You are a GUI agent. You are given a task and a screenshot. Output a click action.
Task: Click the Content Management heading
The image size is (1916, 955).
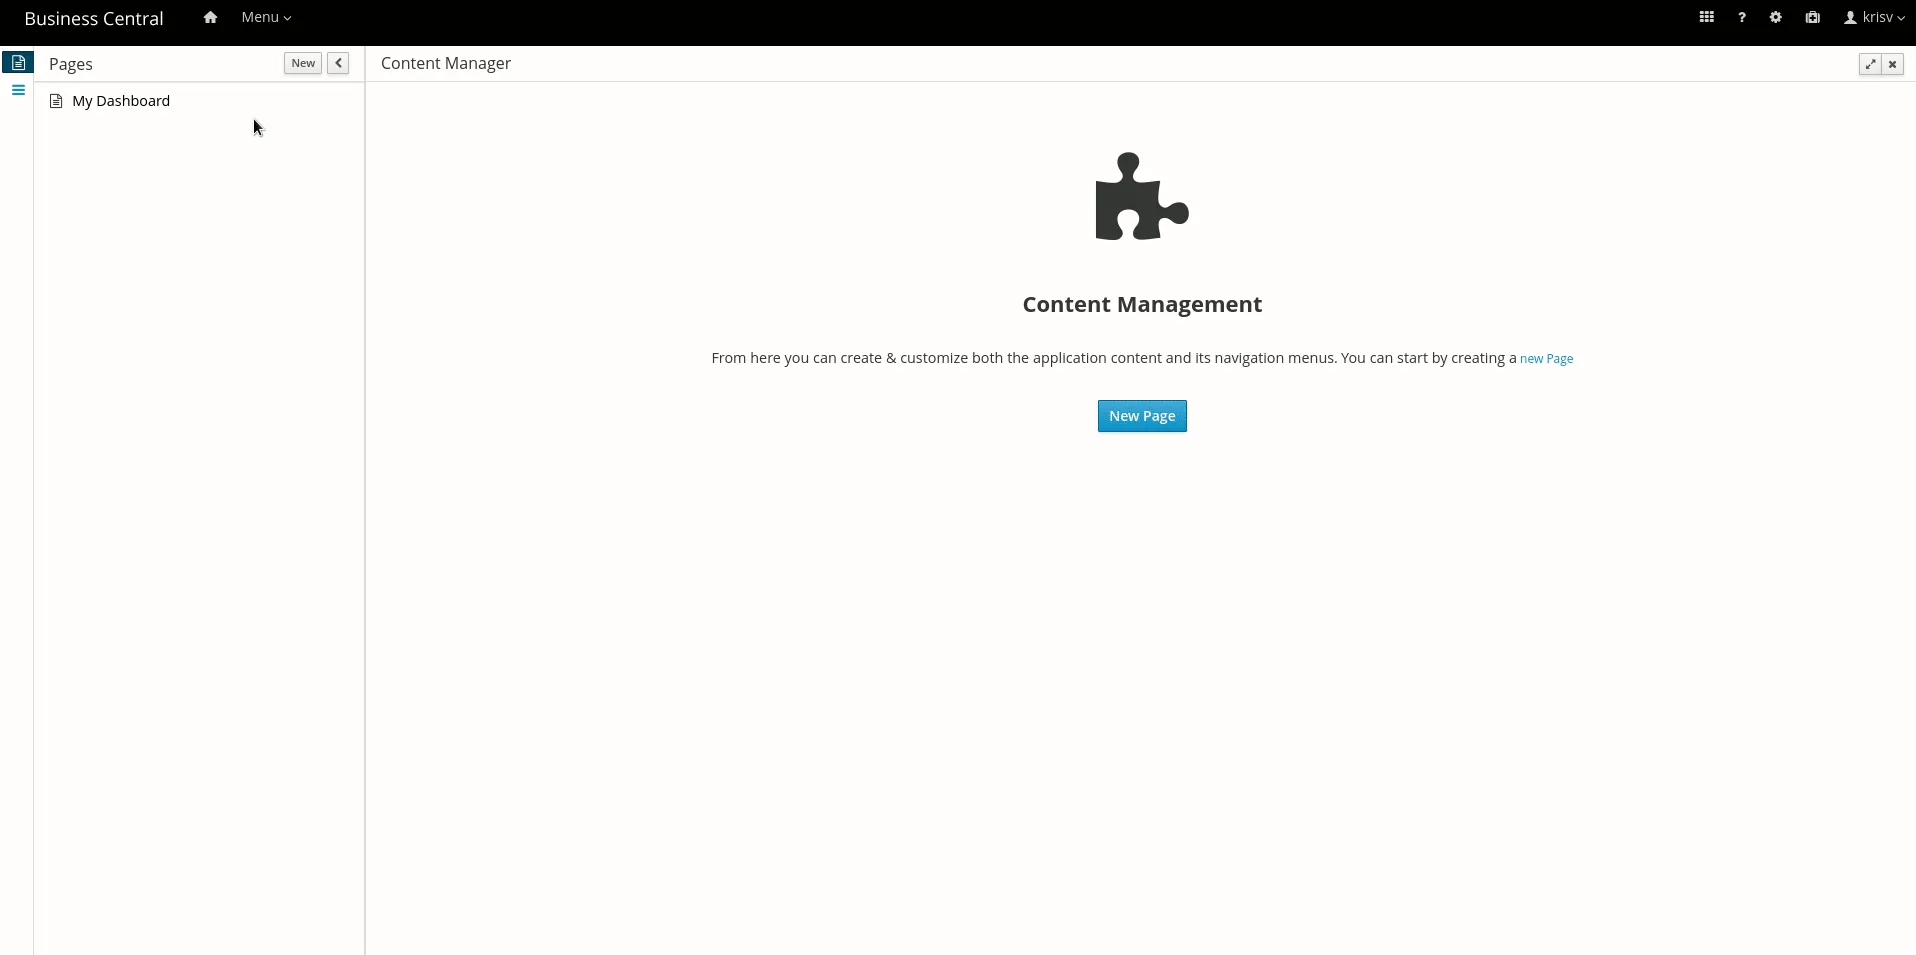point(1142,304)
